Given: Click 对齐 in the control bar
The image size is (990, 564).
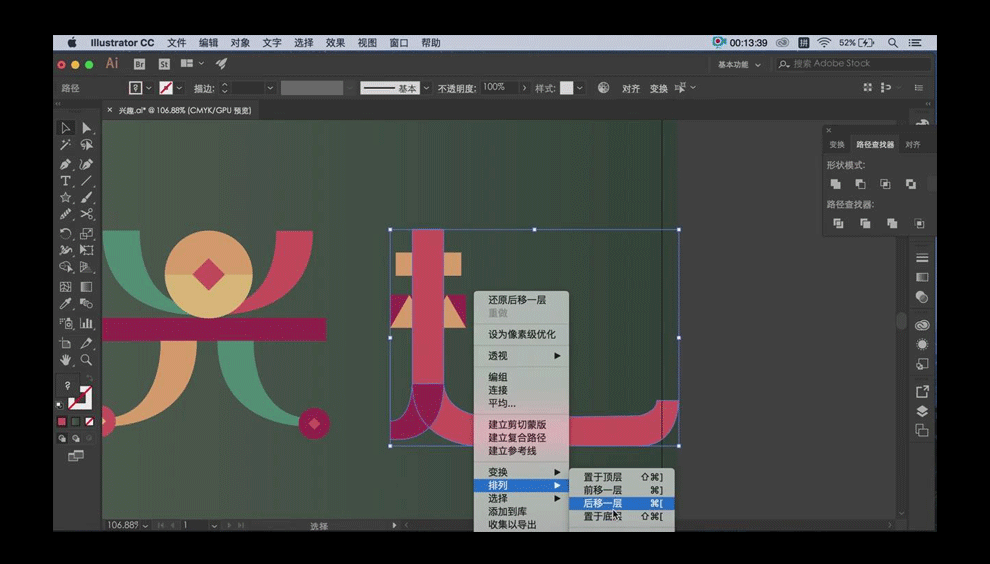Looking at the screenshot, I should click(x=630, y=88).
